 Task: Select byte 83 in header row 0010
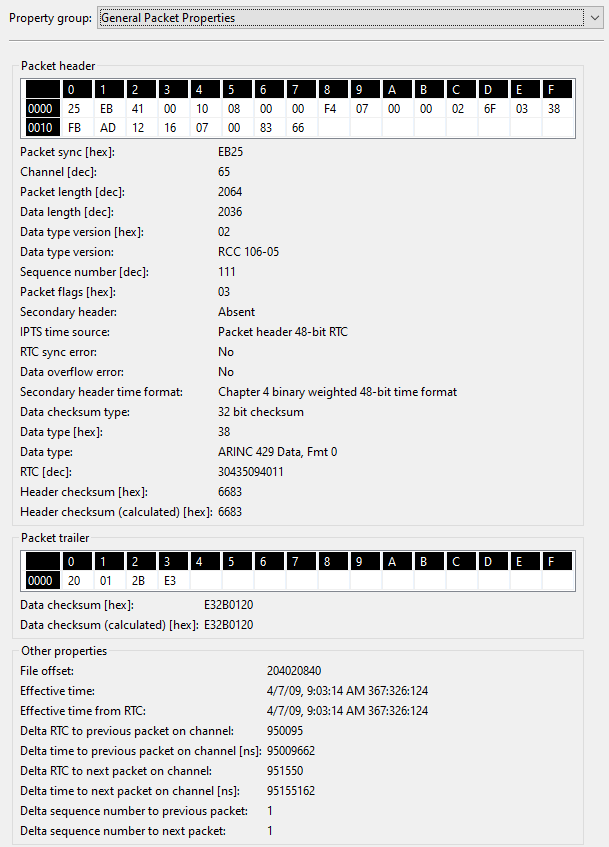pos(267,128)
